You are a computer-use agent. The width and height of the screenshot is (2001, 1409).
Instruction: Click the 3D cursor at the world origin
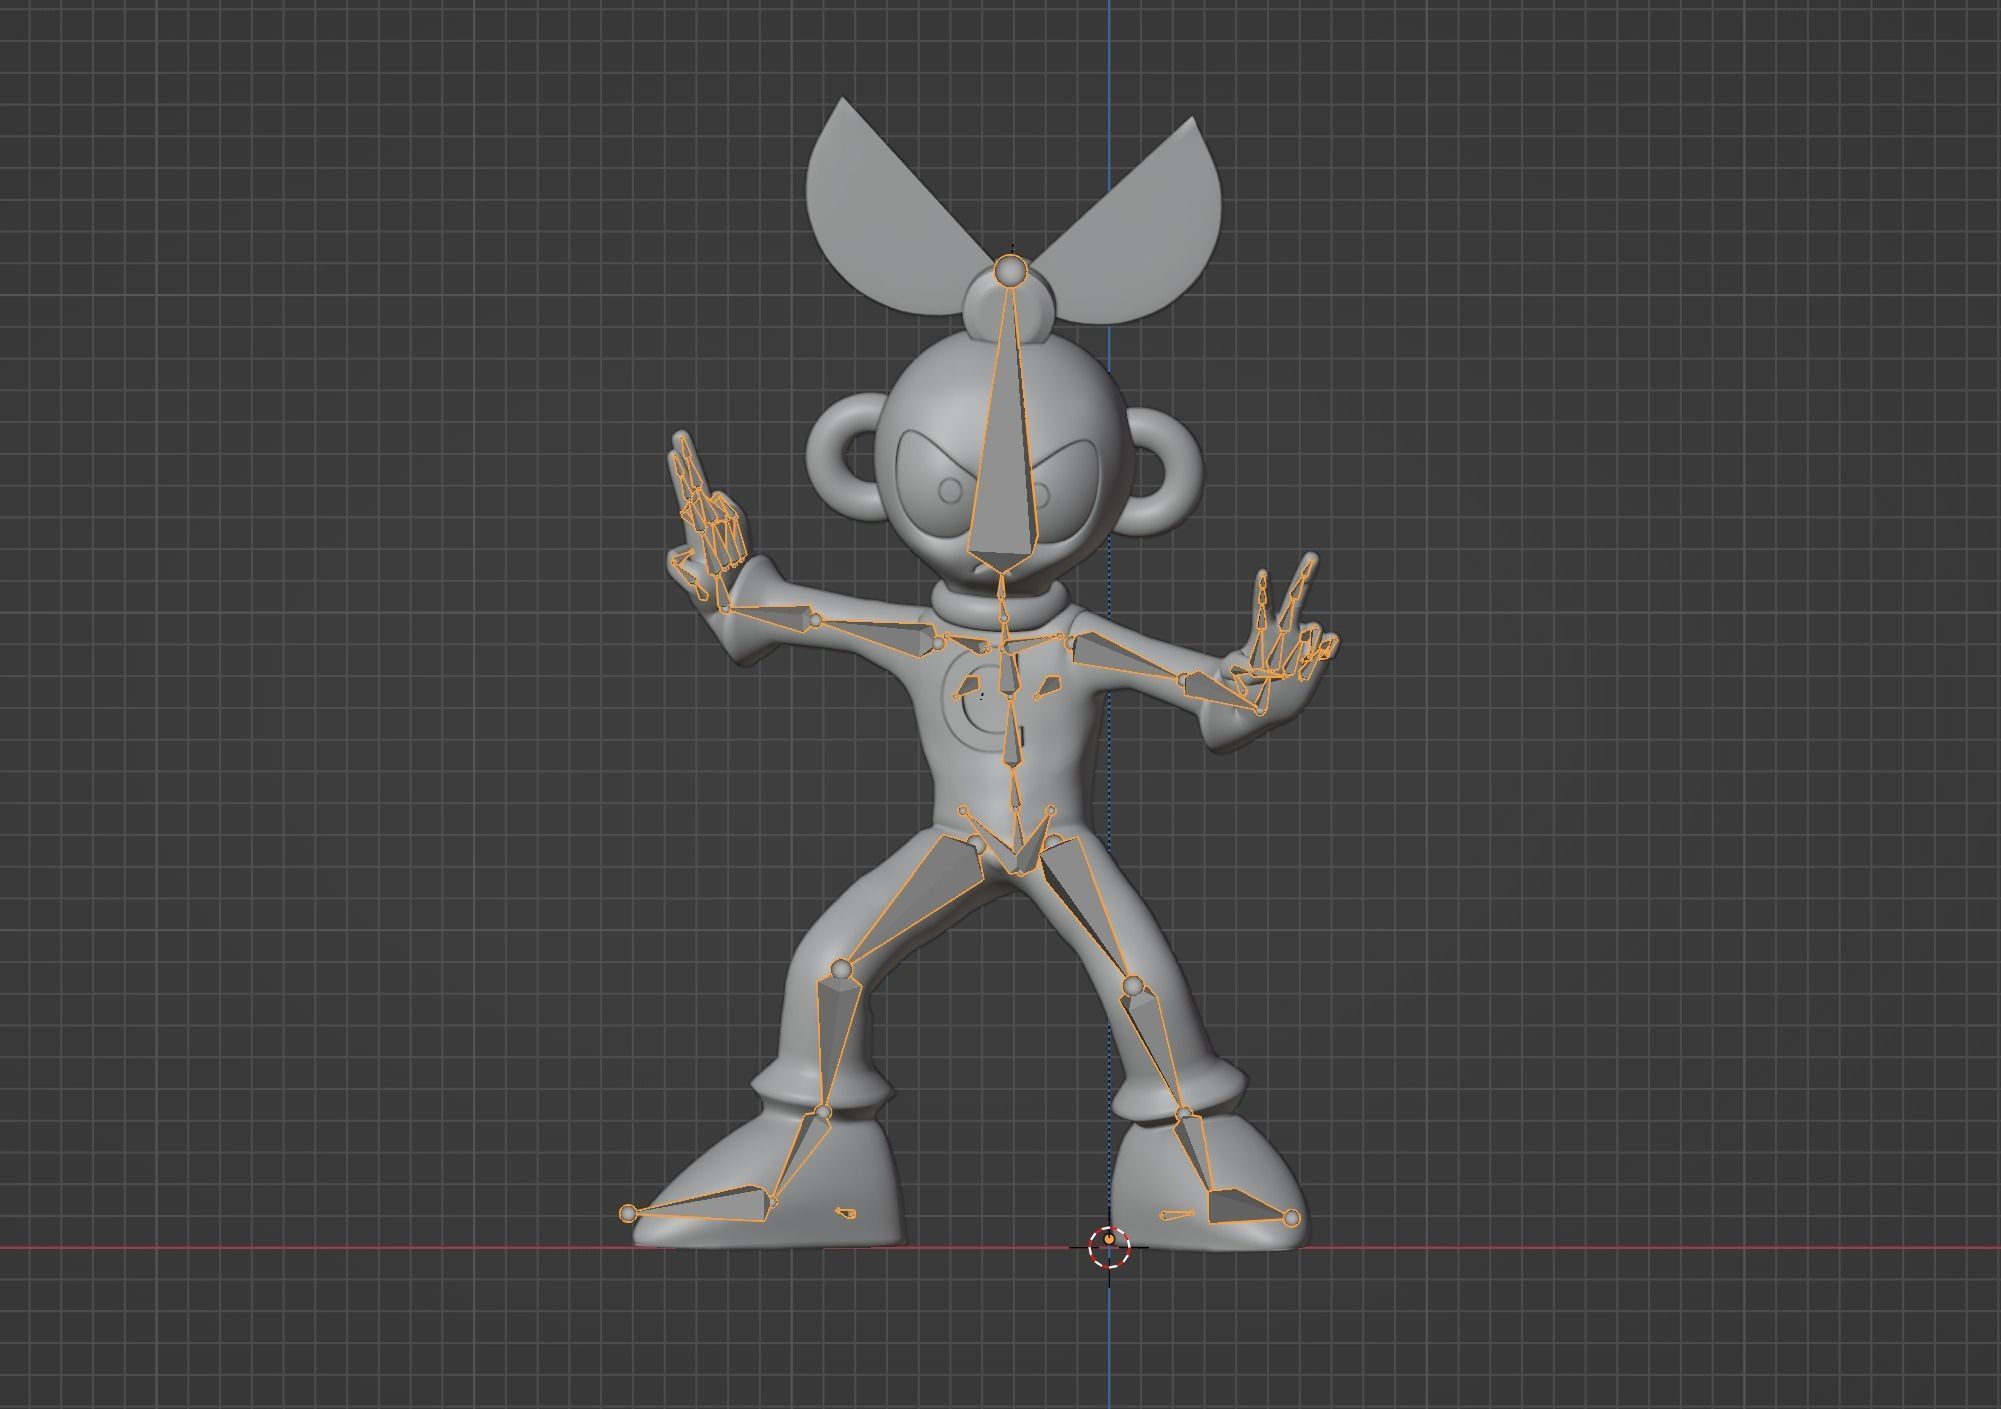(1109, 1247)
